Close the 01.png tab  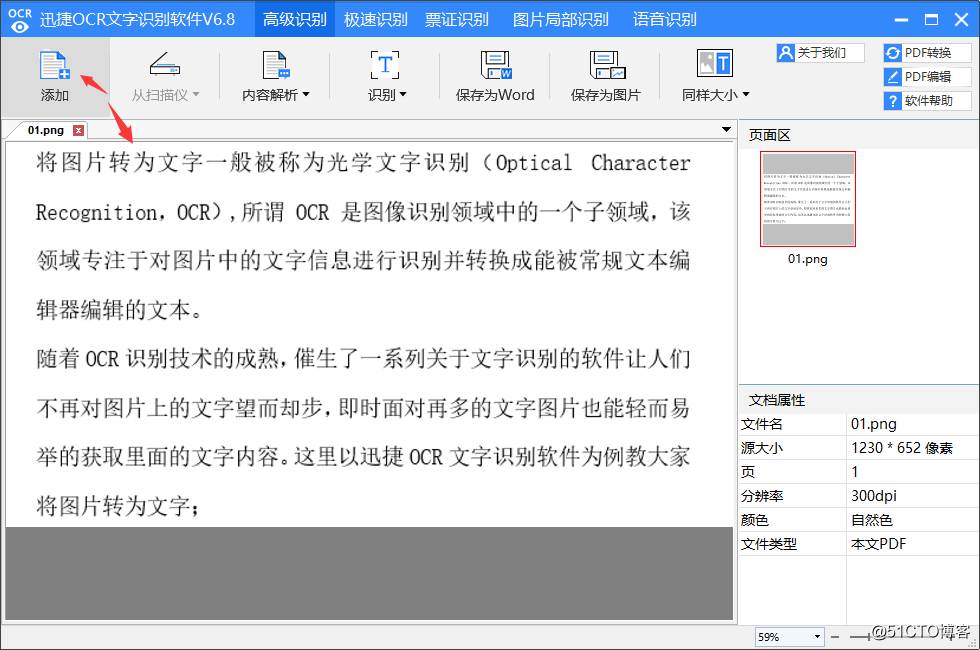[x=78, y=130]
